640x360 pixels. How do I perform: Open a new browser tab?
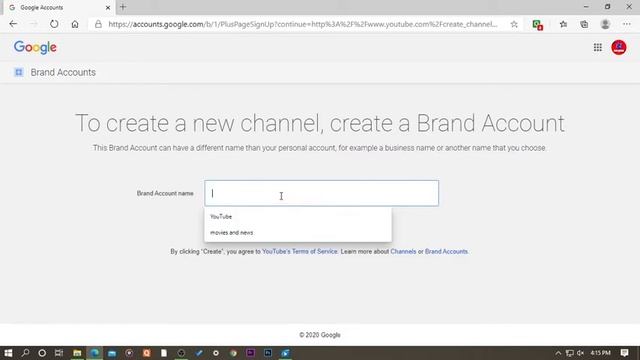click(123, 7)
